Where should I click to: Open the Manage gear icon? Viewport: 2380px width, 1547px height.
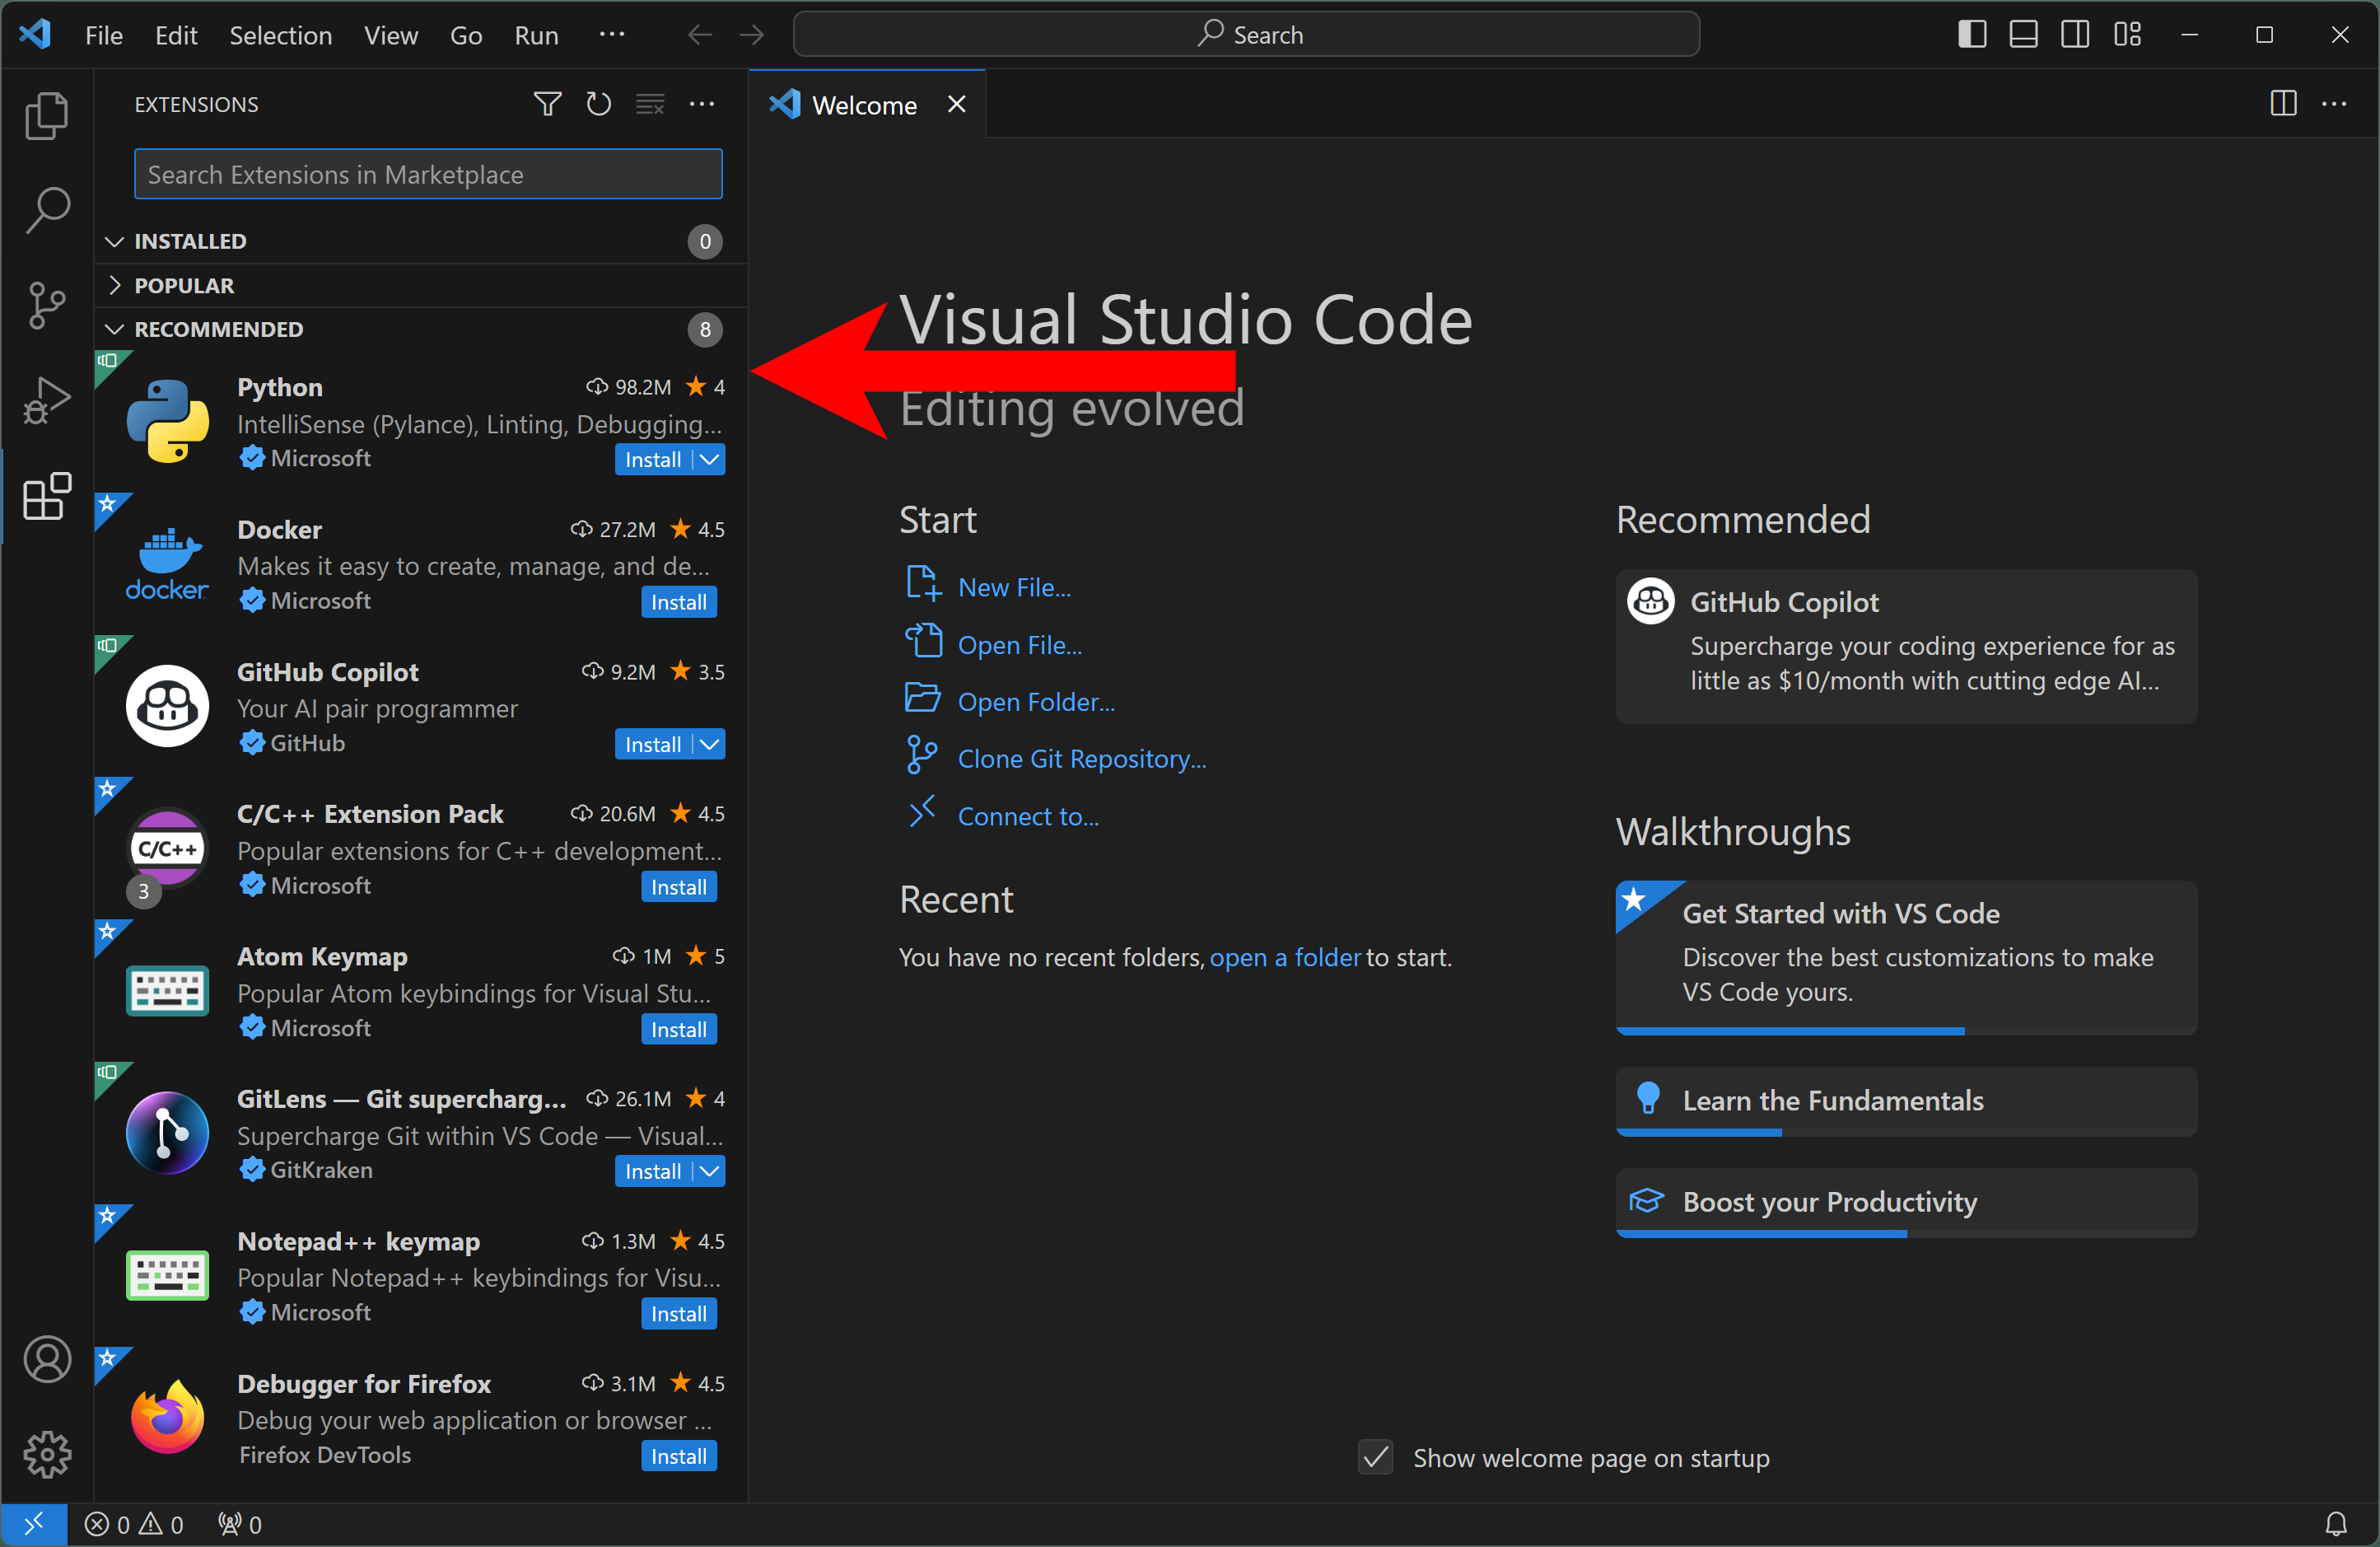pos(47,1454)
